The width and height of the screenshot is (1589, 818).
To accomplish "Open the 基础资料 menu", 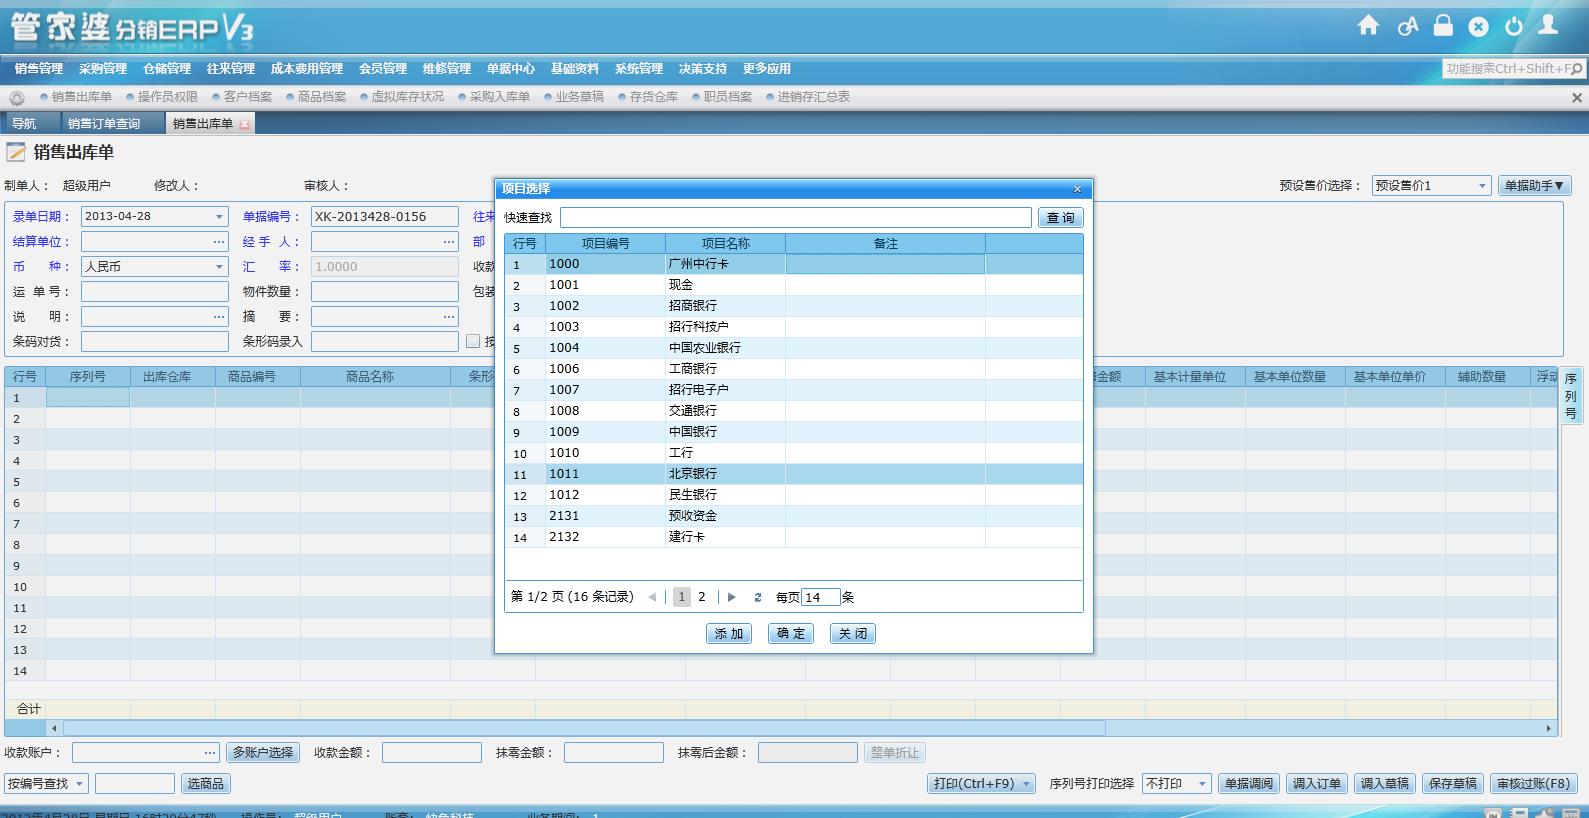I will (575, 69).
